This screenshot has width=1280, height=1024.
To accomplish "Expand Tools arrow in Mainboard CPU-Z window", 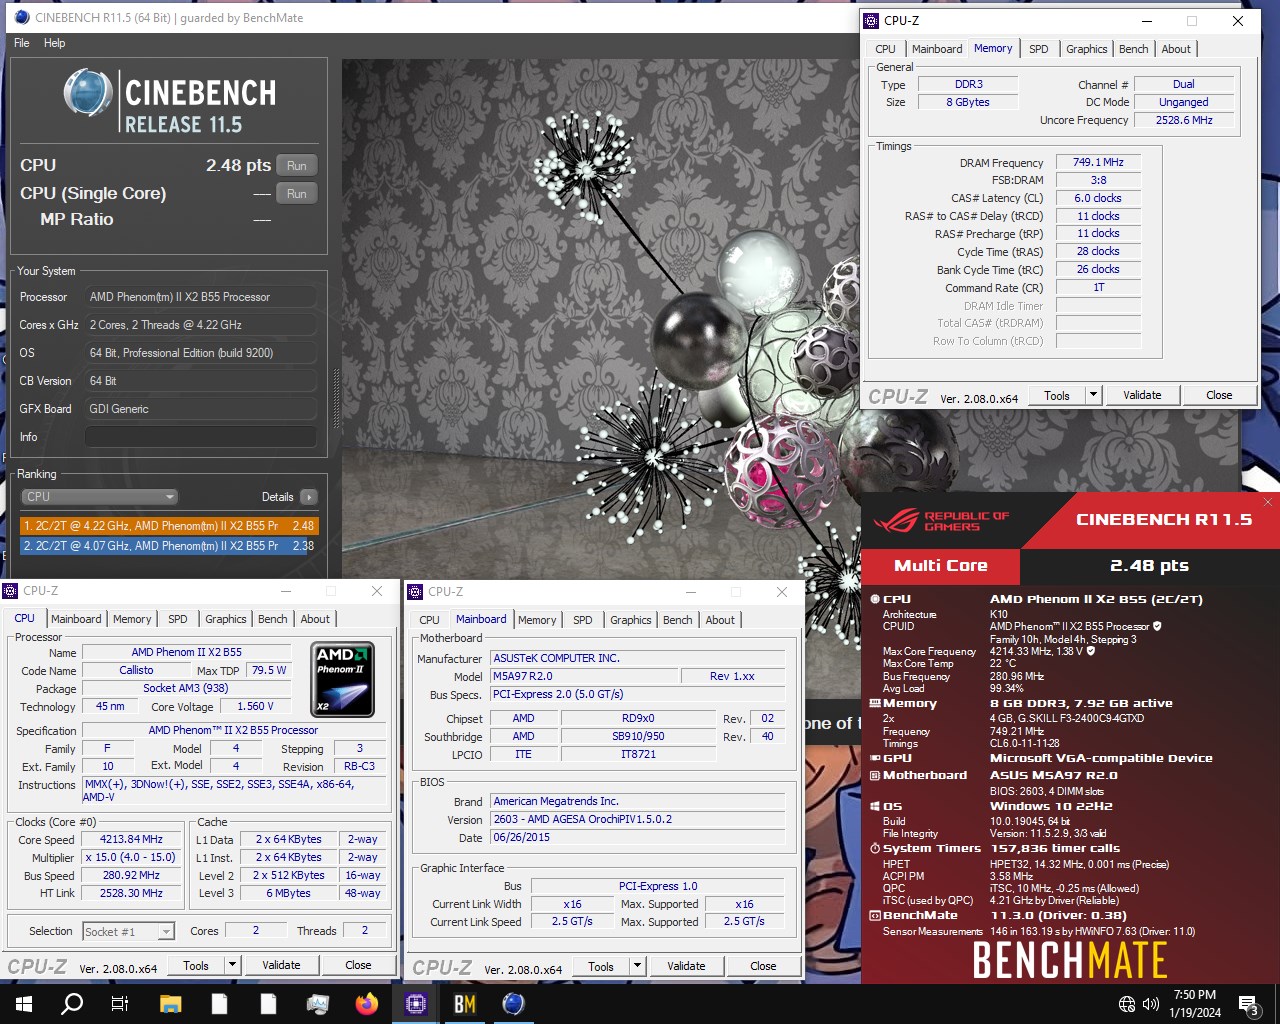I will [x=637, y=966].
